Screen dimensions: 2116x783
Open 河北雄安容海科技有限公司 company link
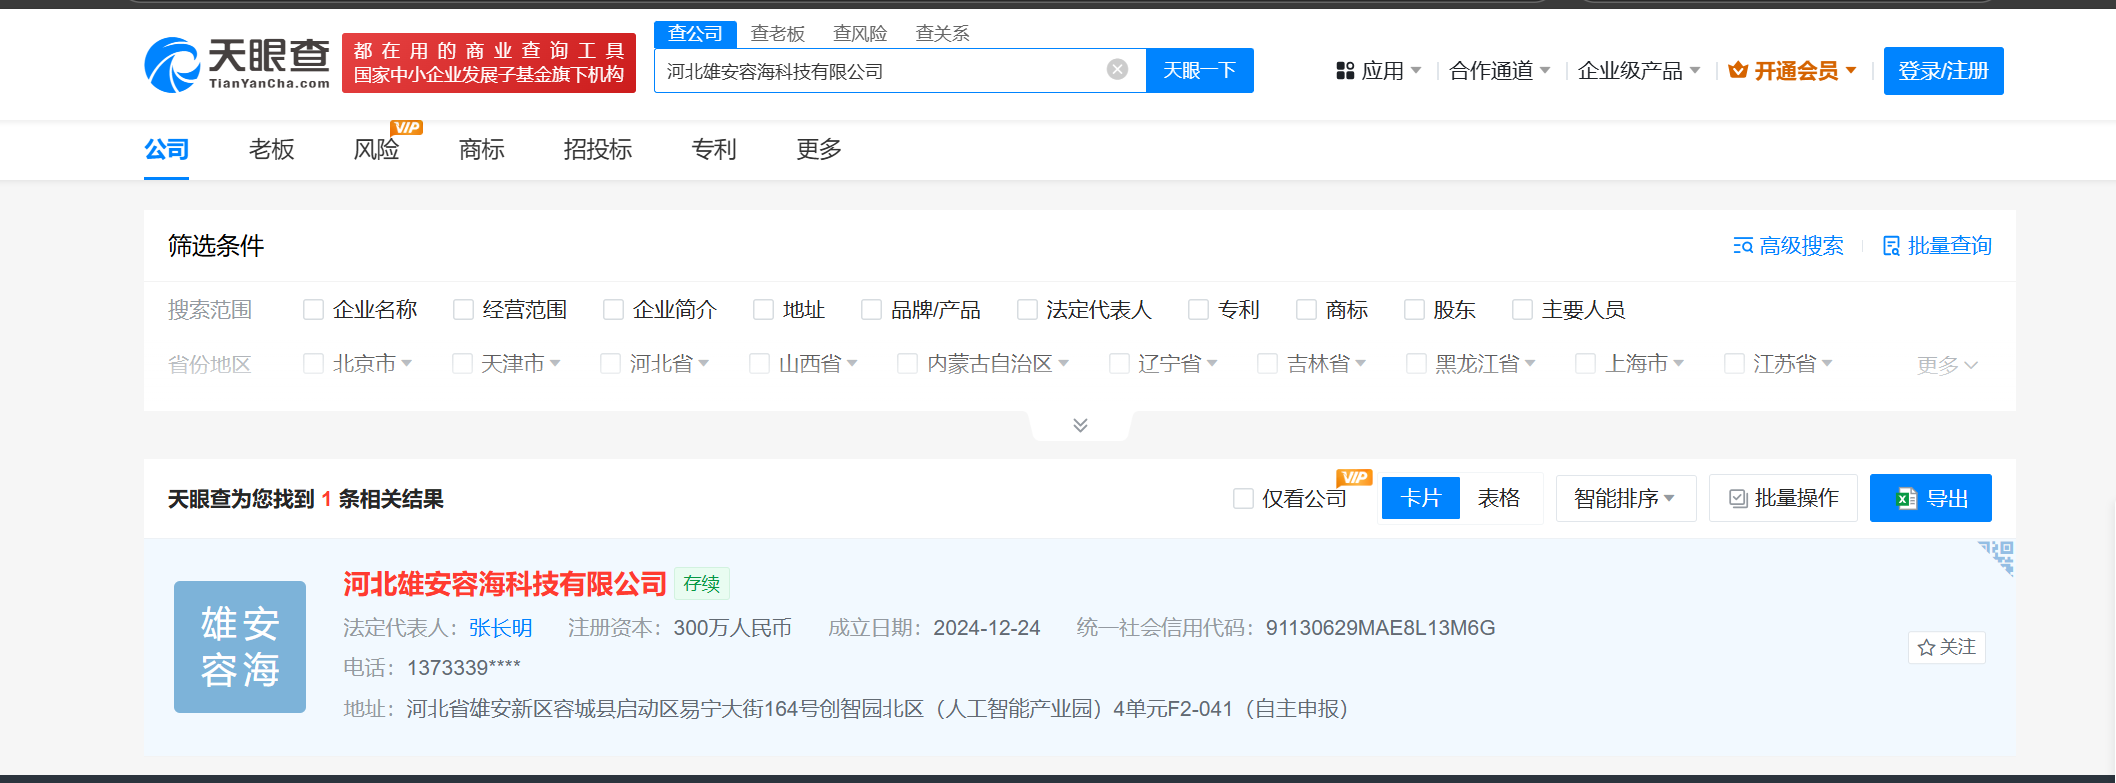[505, 584]
